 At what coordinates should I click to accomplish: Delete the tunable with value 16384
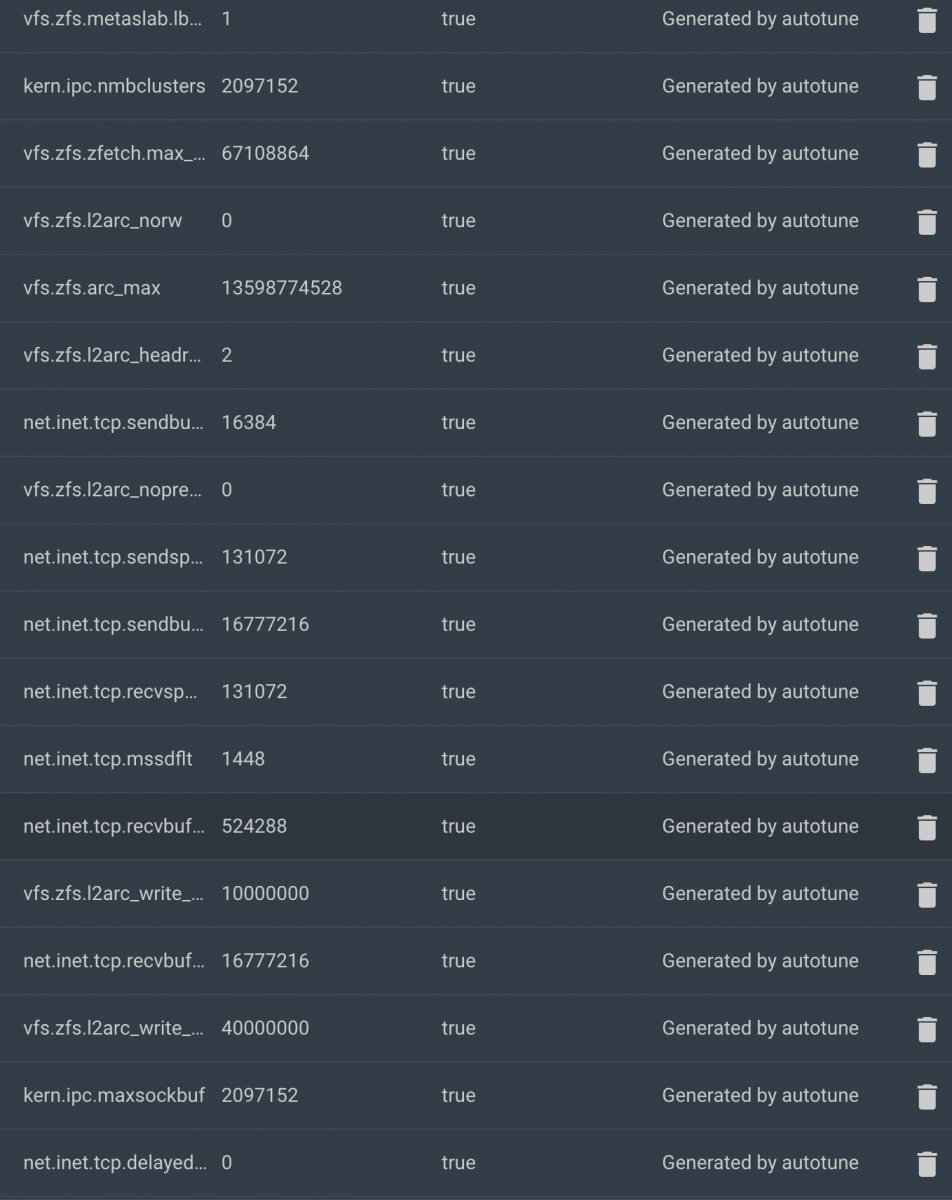(927, 424)
